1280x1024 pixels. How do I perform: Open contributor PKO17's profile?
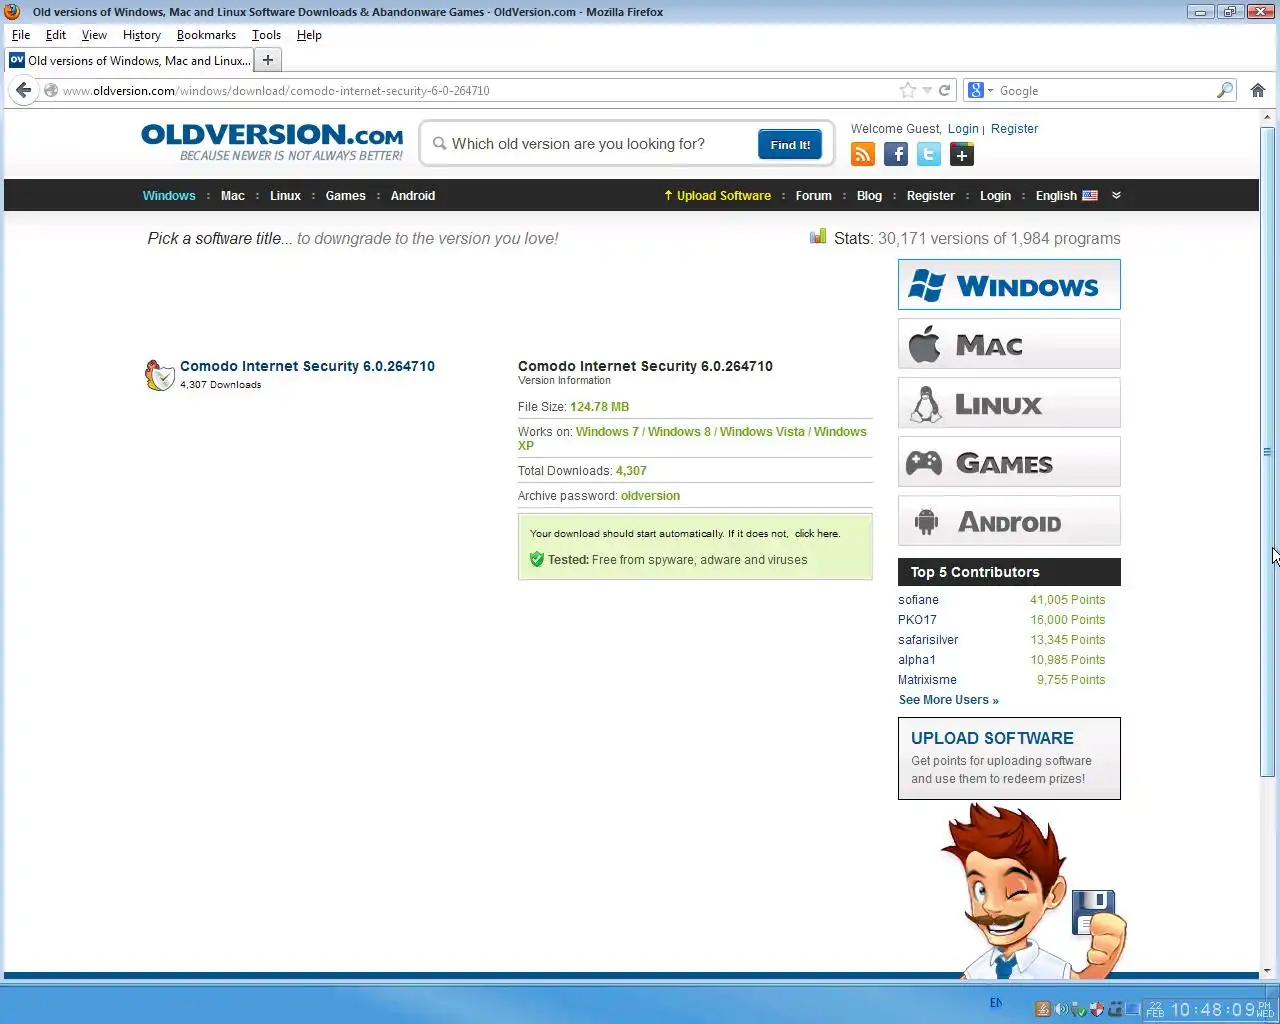[917, 620]
